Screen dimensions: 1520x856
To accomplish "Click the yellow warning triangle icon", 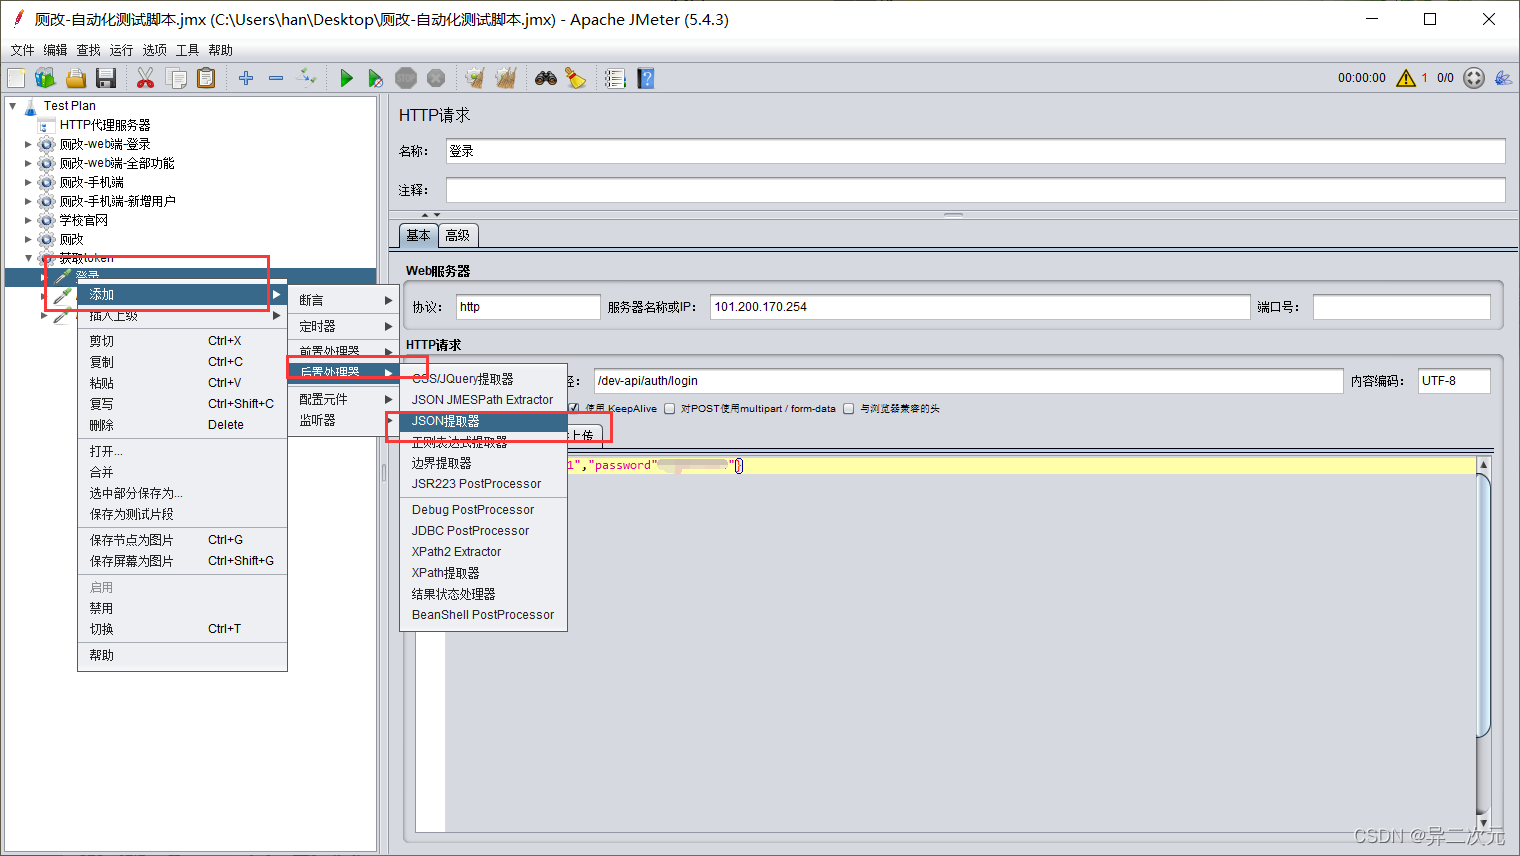I will 1406,78.
